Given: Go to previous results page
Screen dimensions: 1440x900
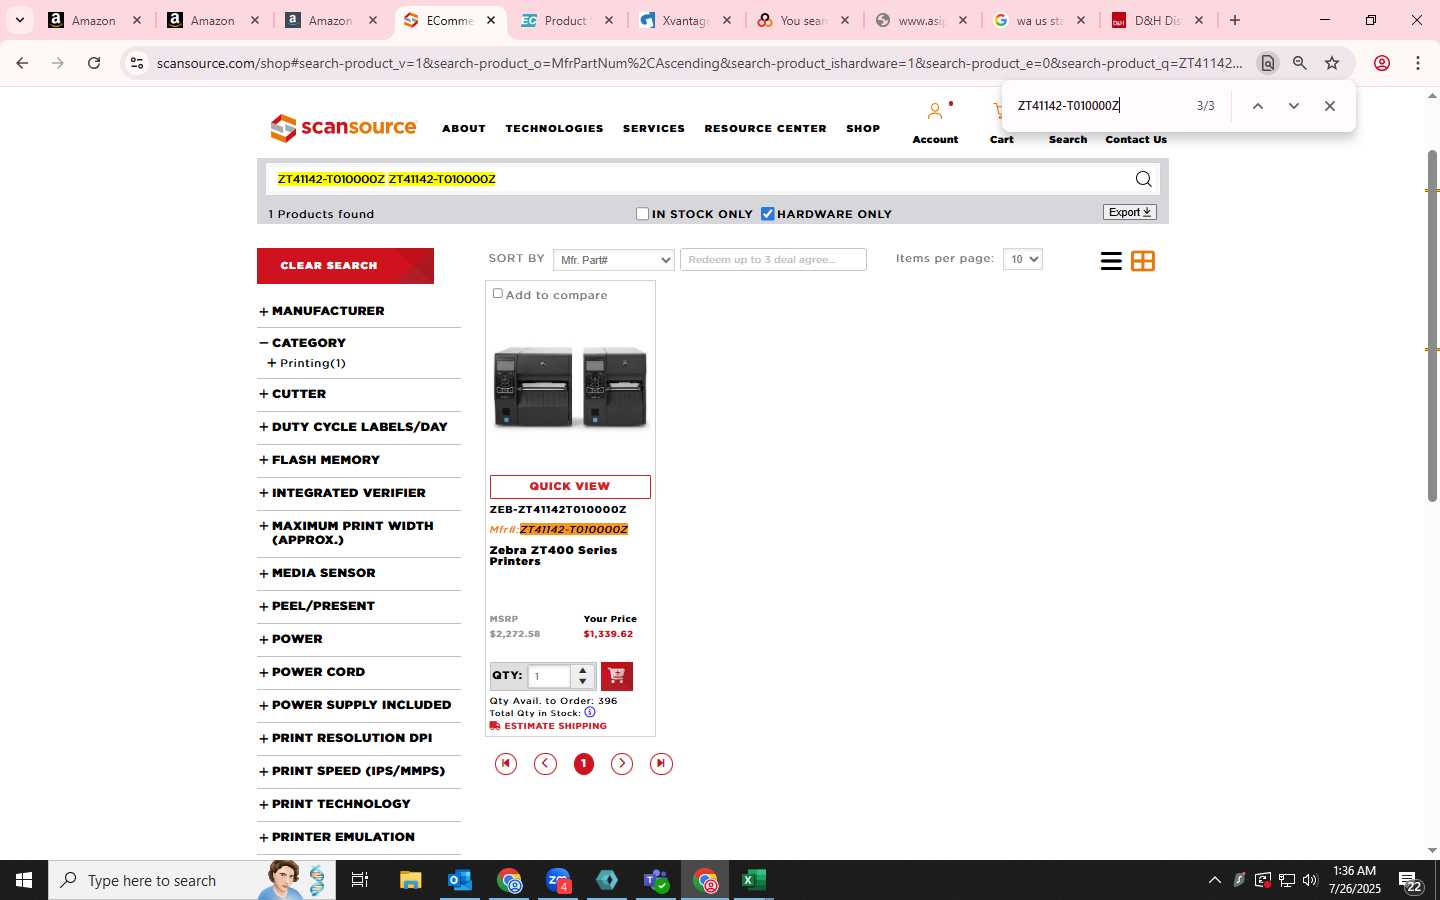Looking at the screenshot, I should 545,764.
